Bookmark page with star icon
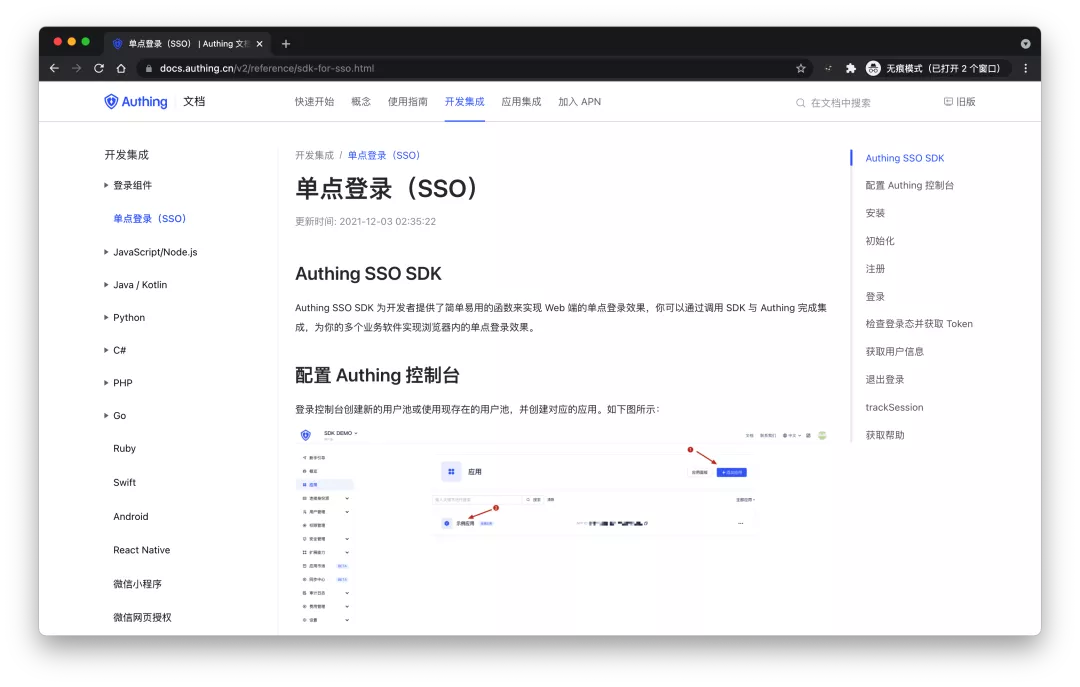 (x=800, y=68)
